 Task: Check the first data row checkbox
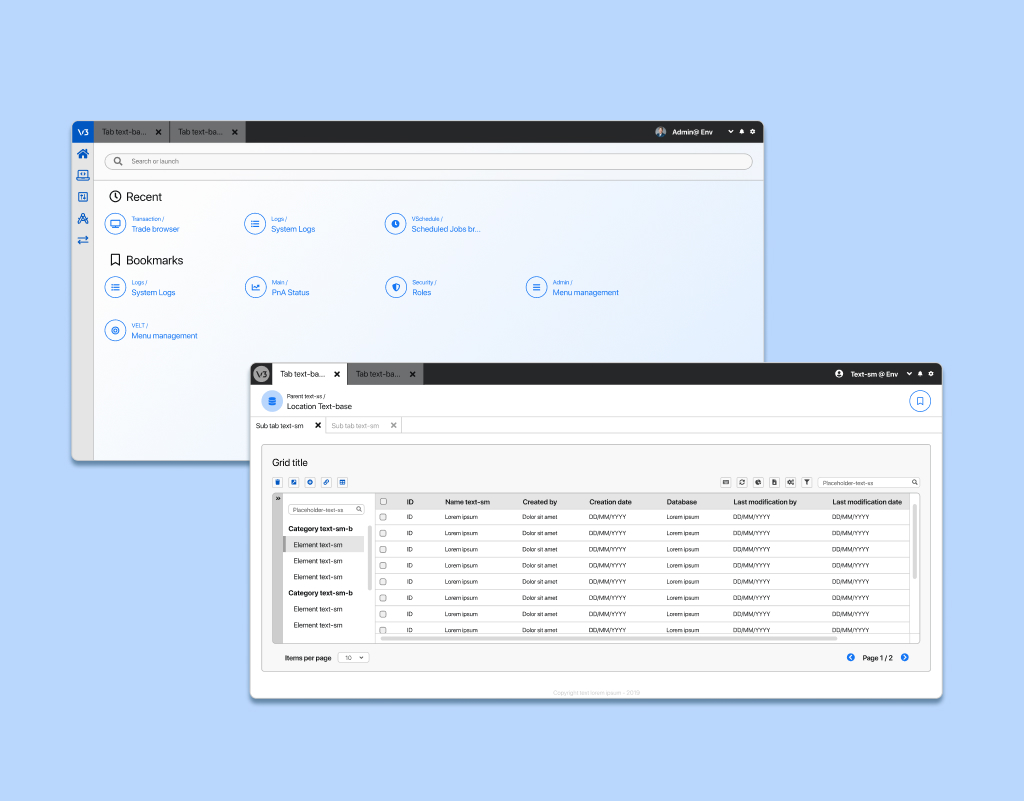click(x=383, y=517)
